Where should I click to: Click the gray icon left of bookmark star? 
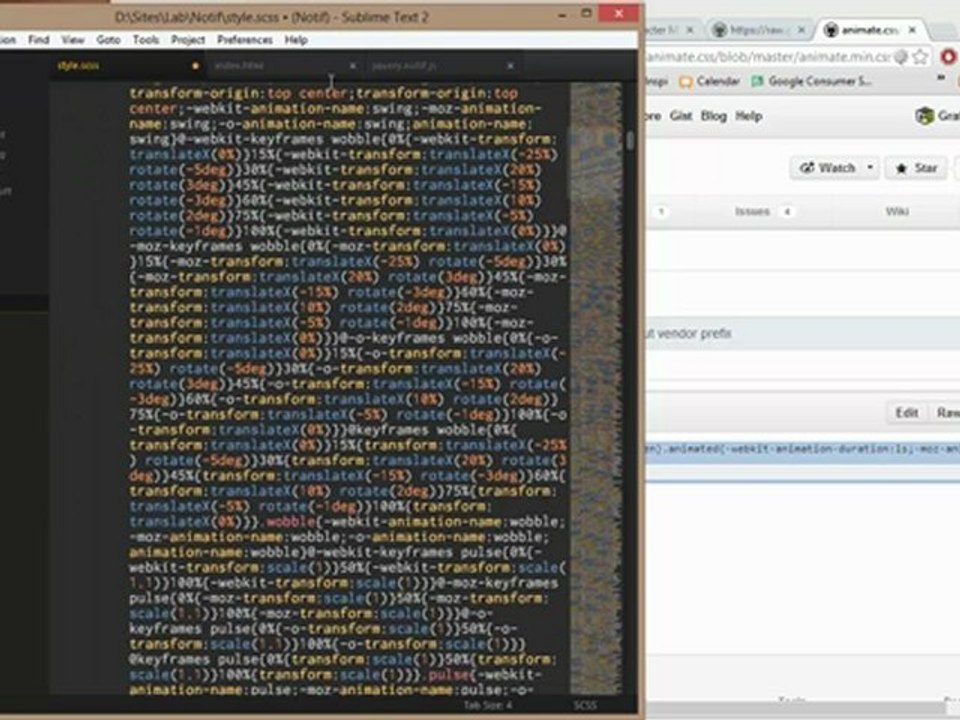click(x=901, y=57)
